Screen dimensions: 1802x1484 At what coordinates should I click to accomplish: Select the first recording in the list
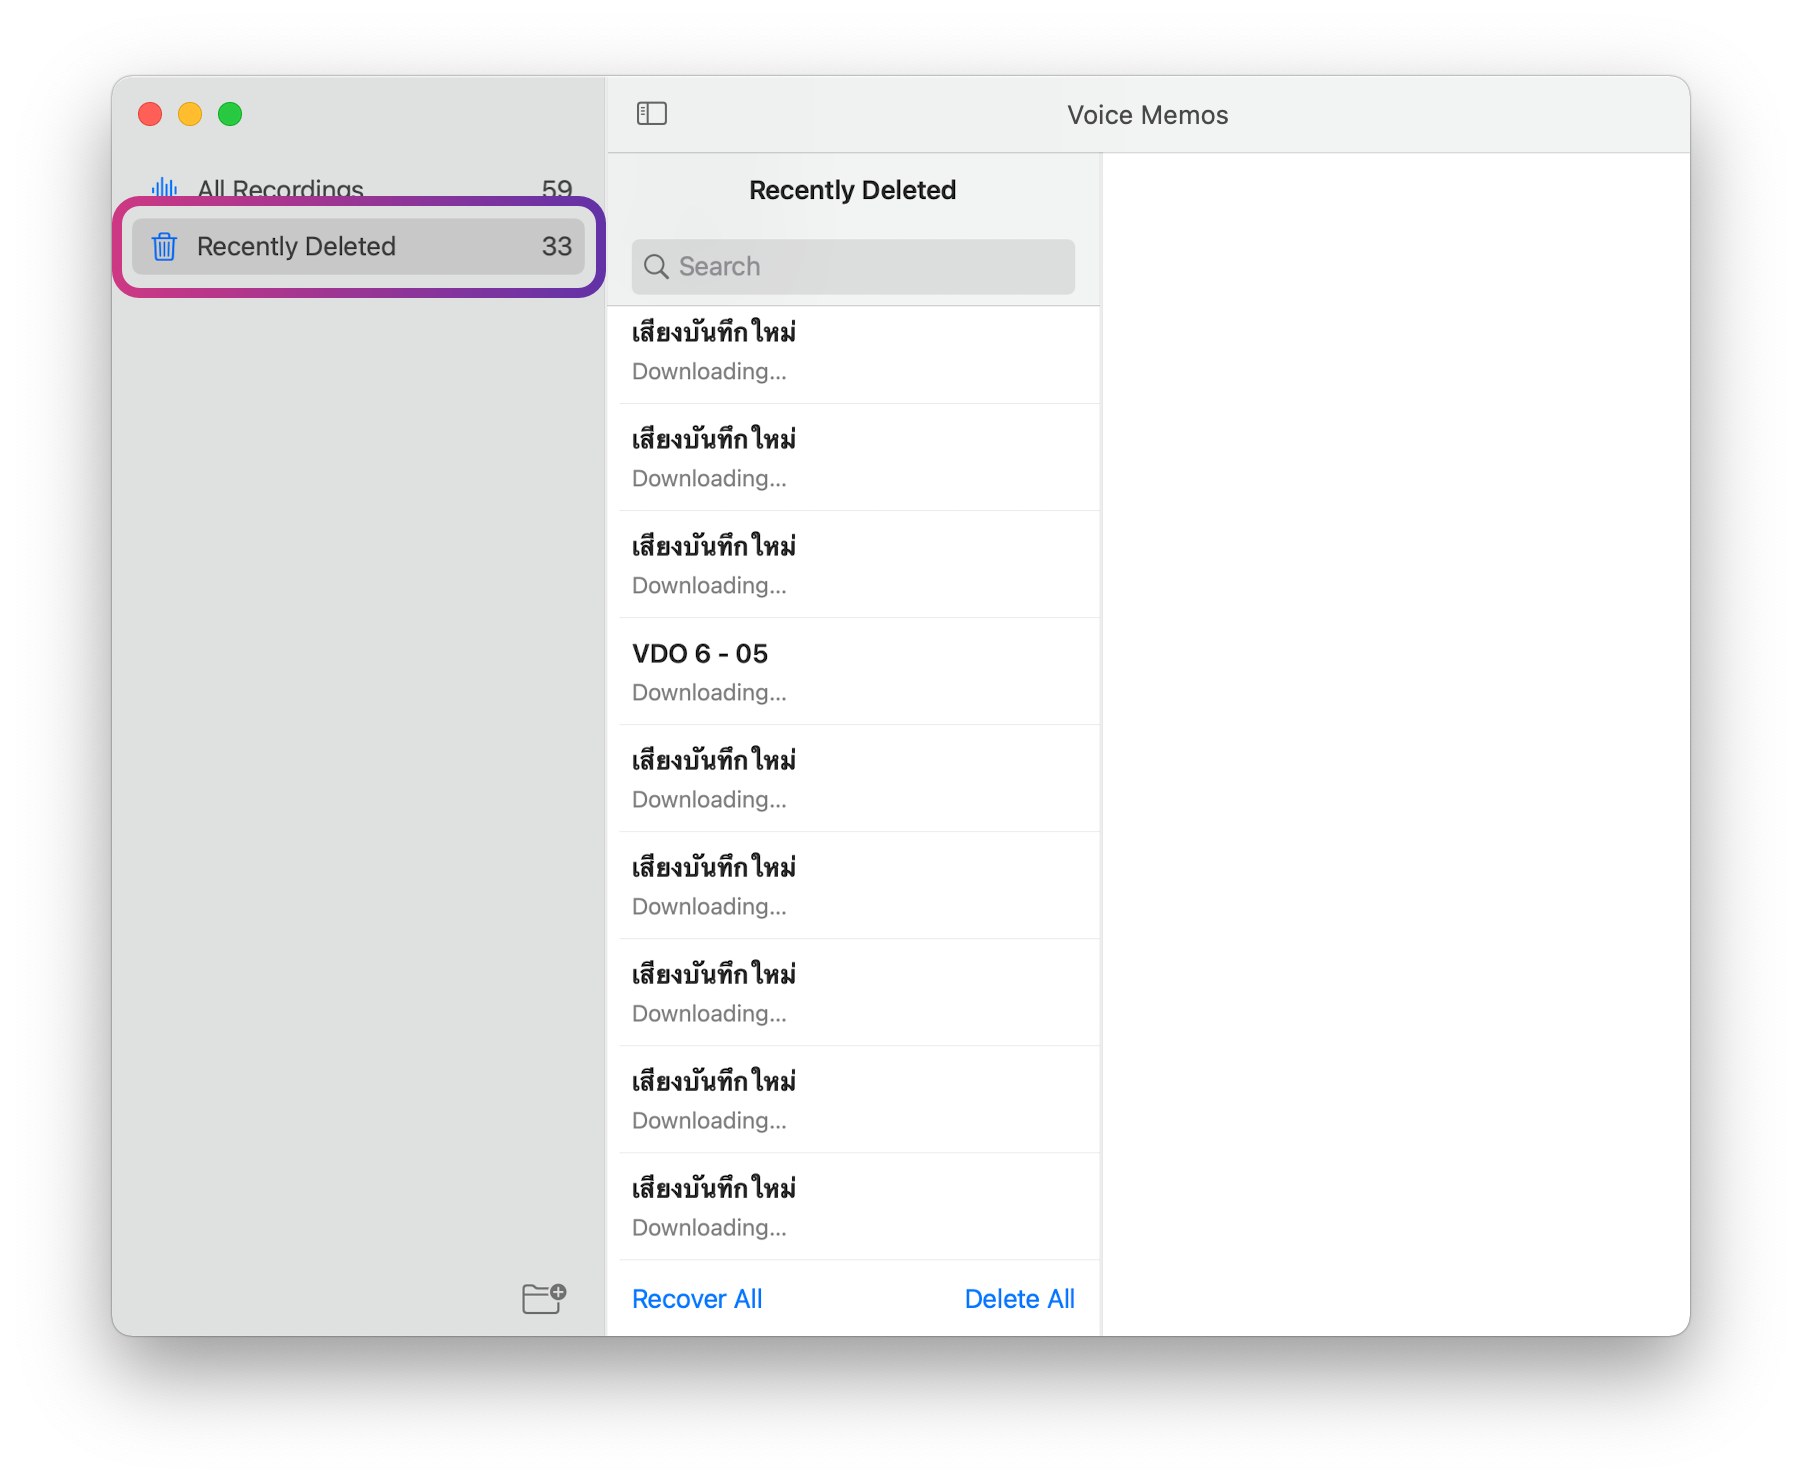pos(860,351)
